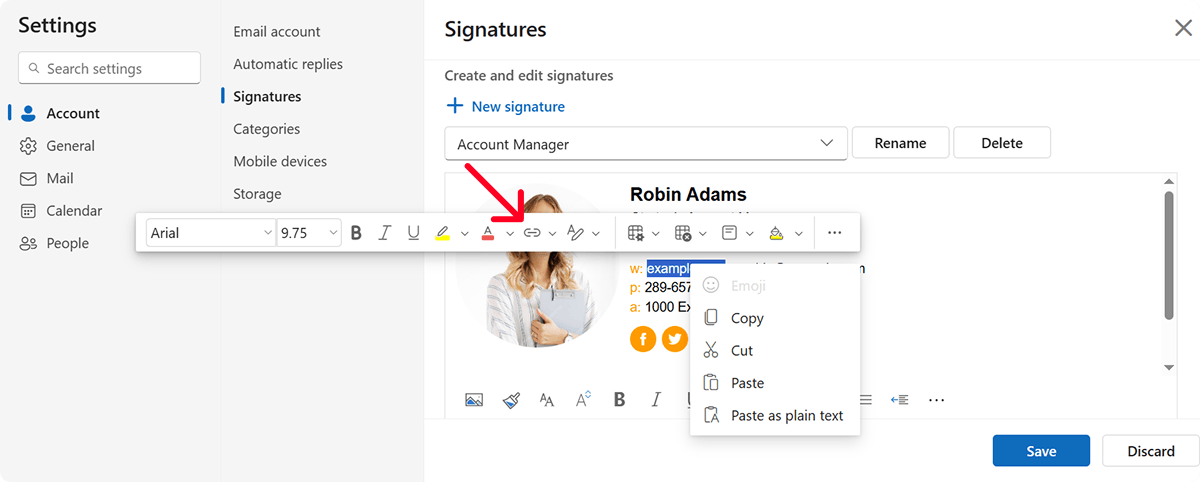Click the cell alignment icon
This screenshot has height=482, width=1200.
point(730,233)
